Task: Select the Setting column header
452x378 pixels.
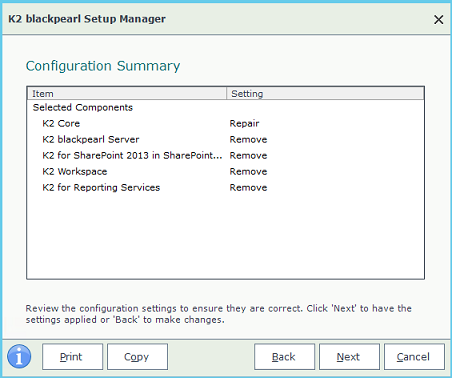Action: pos(325,94)
